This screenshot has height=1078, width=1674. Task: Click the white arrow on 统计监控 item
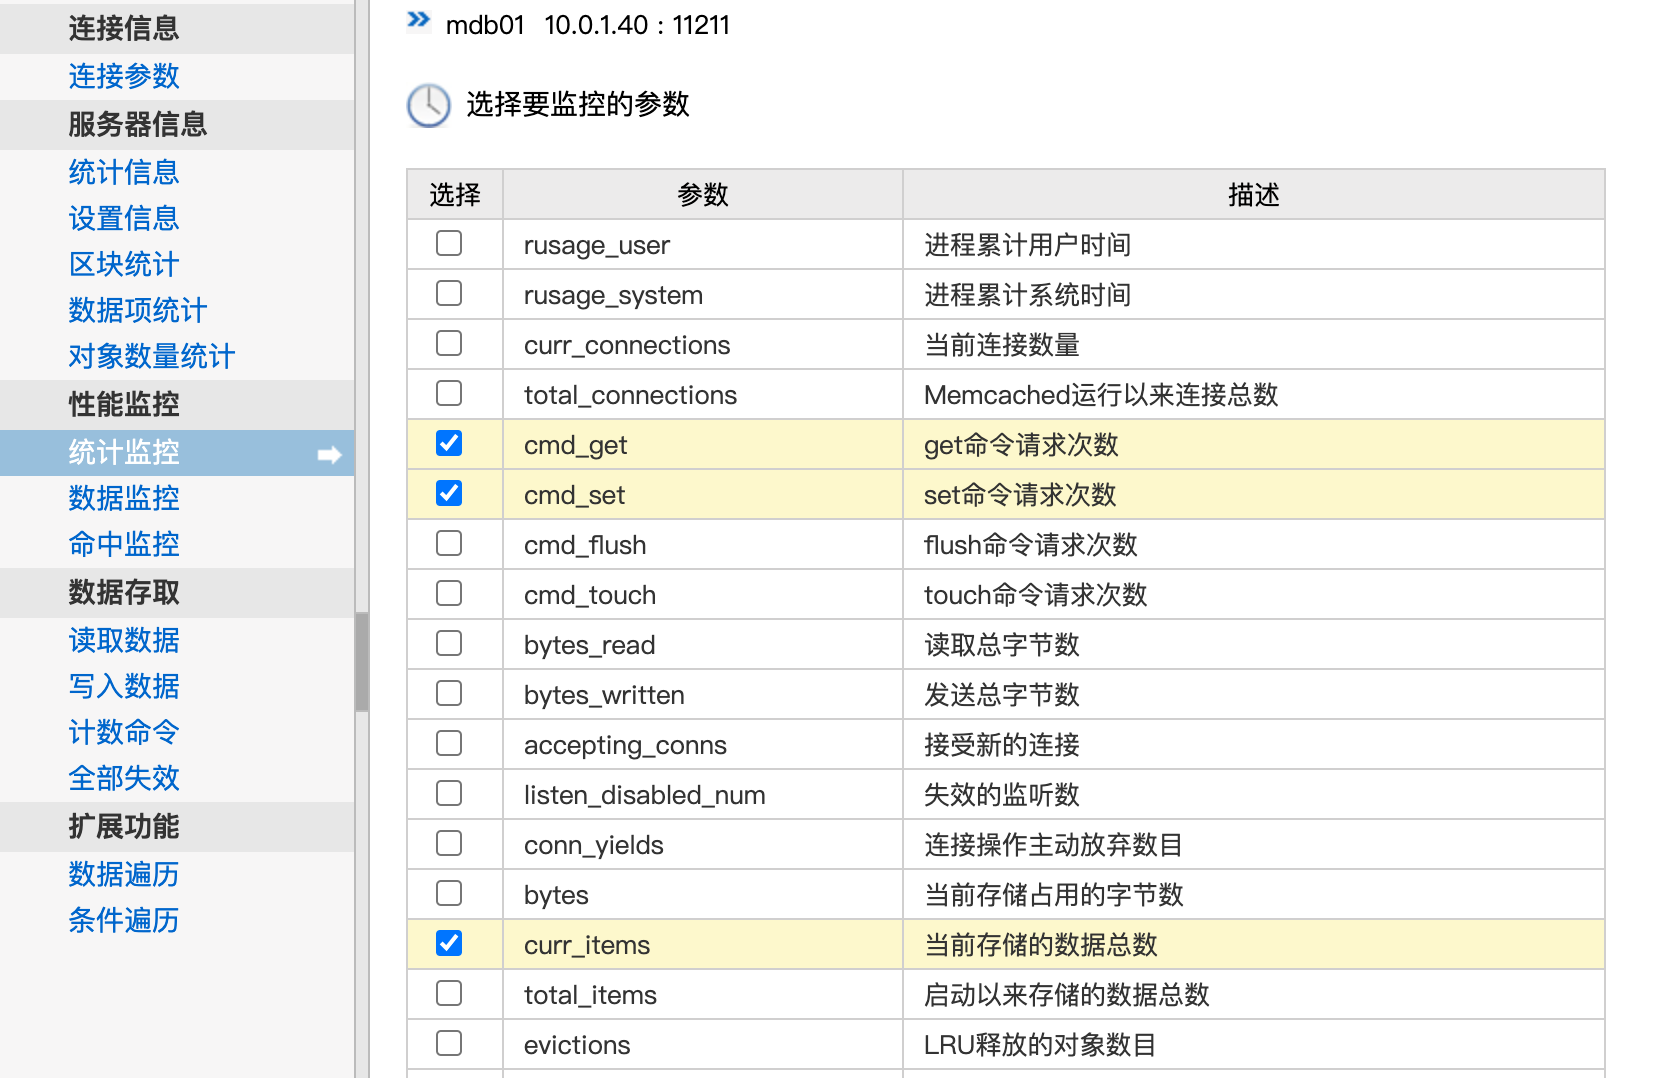329,455
